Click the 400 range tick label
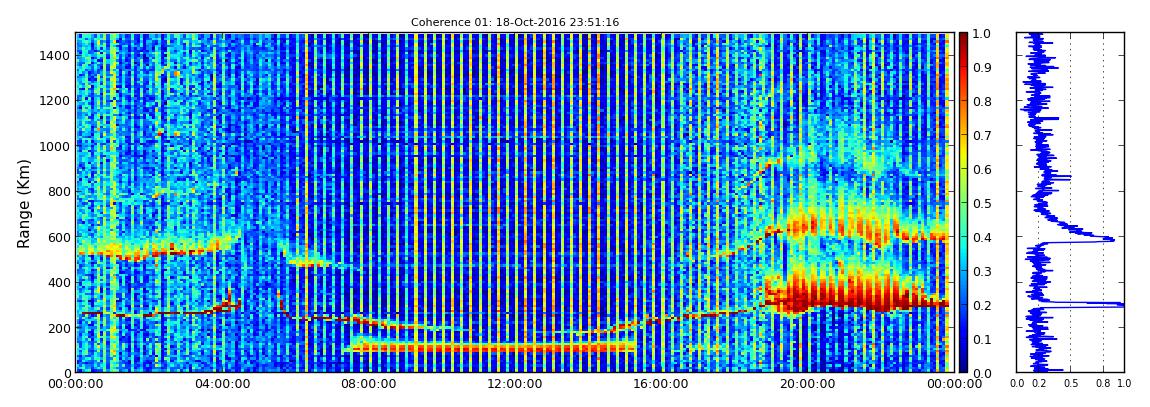The width and height of the screenshot is (1150, 407). click(x=58, y=282)
